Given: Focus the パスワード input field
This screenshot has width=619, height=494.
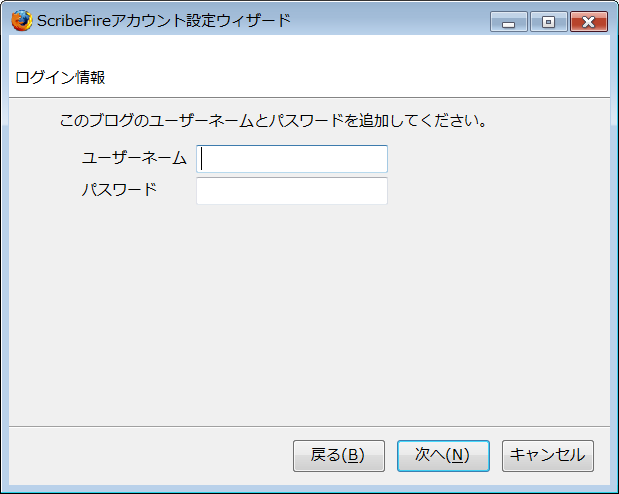Looking at the screenshot, I should click(x=292, y=191).
